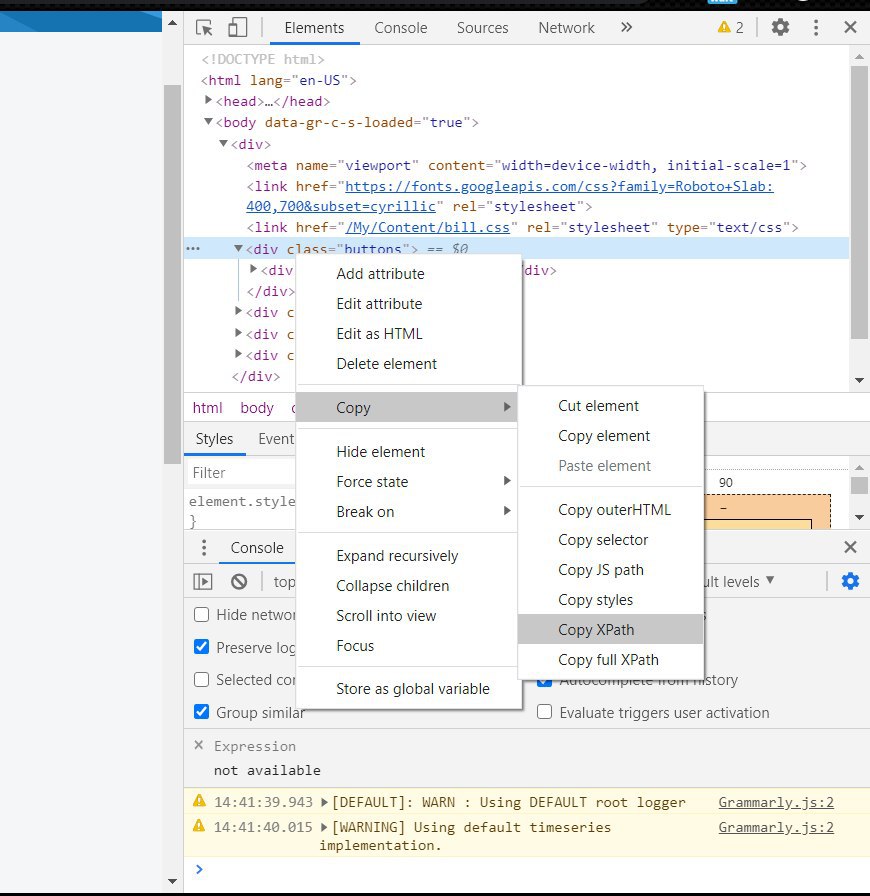The width and height of the screenshot is (870, 896).
Task: Choose Copy XPath from the submenu
Action: [x=596, y=630]
